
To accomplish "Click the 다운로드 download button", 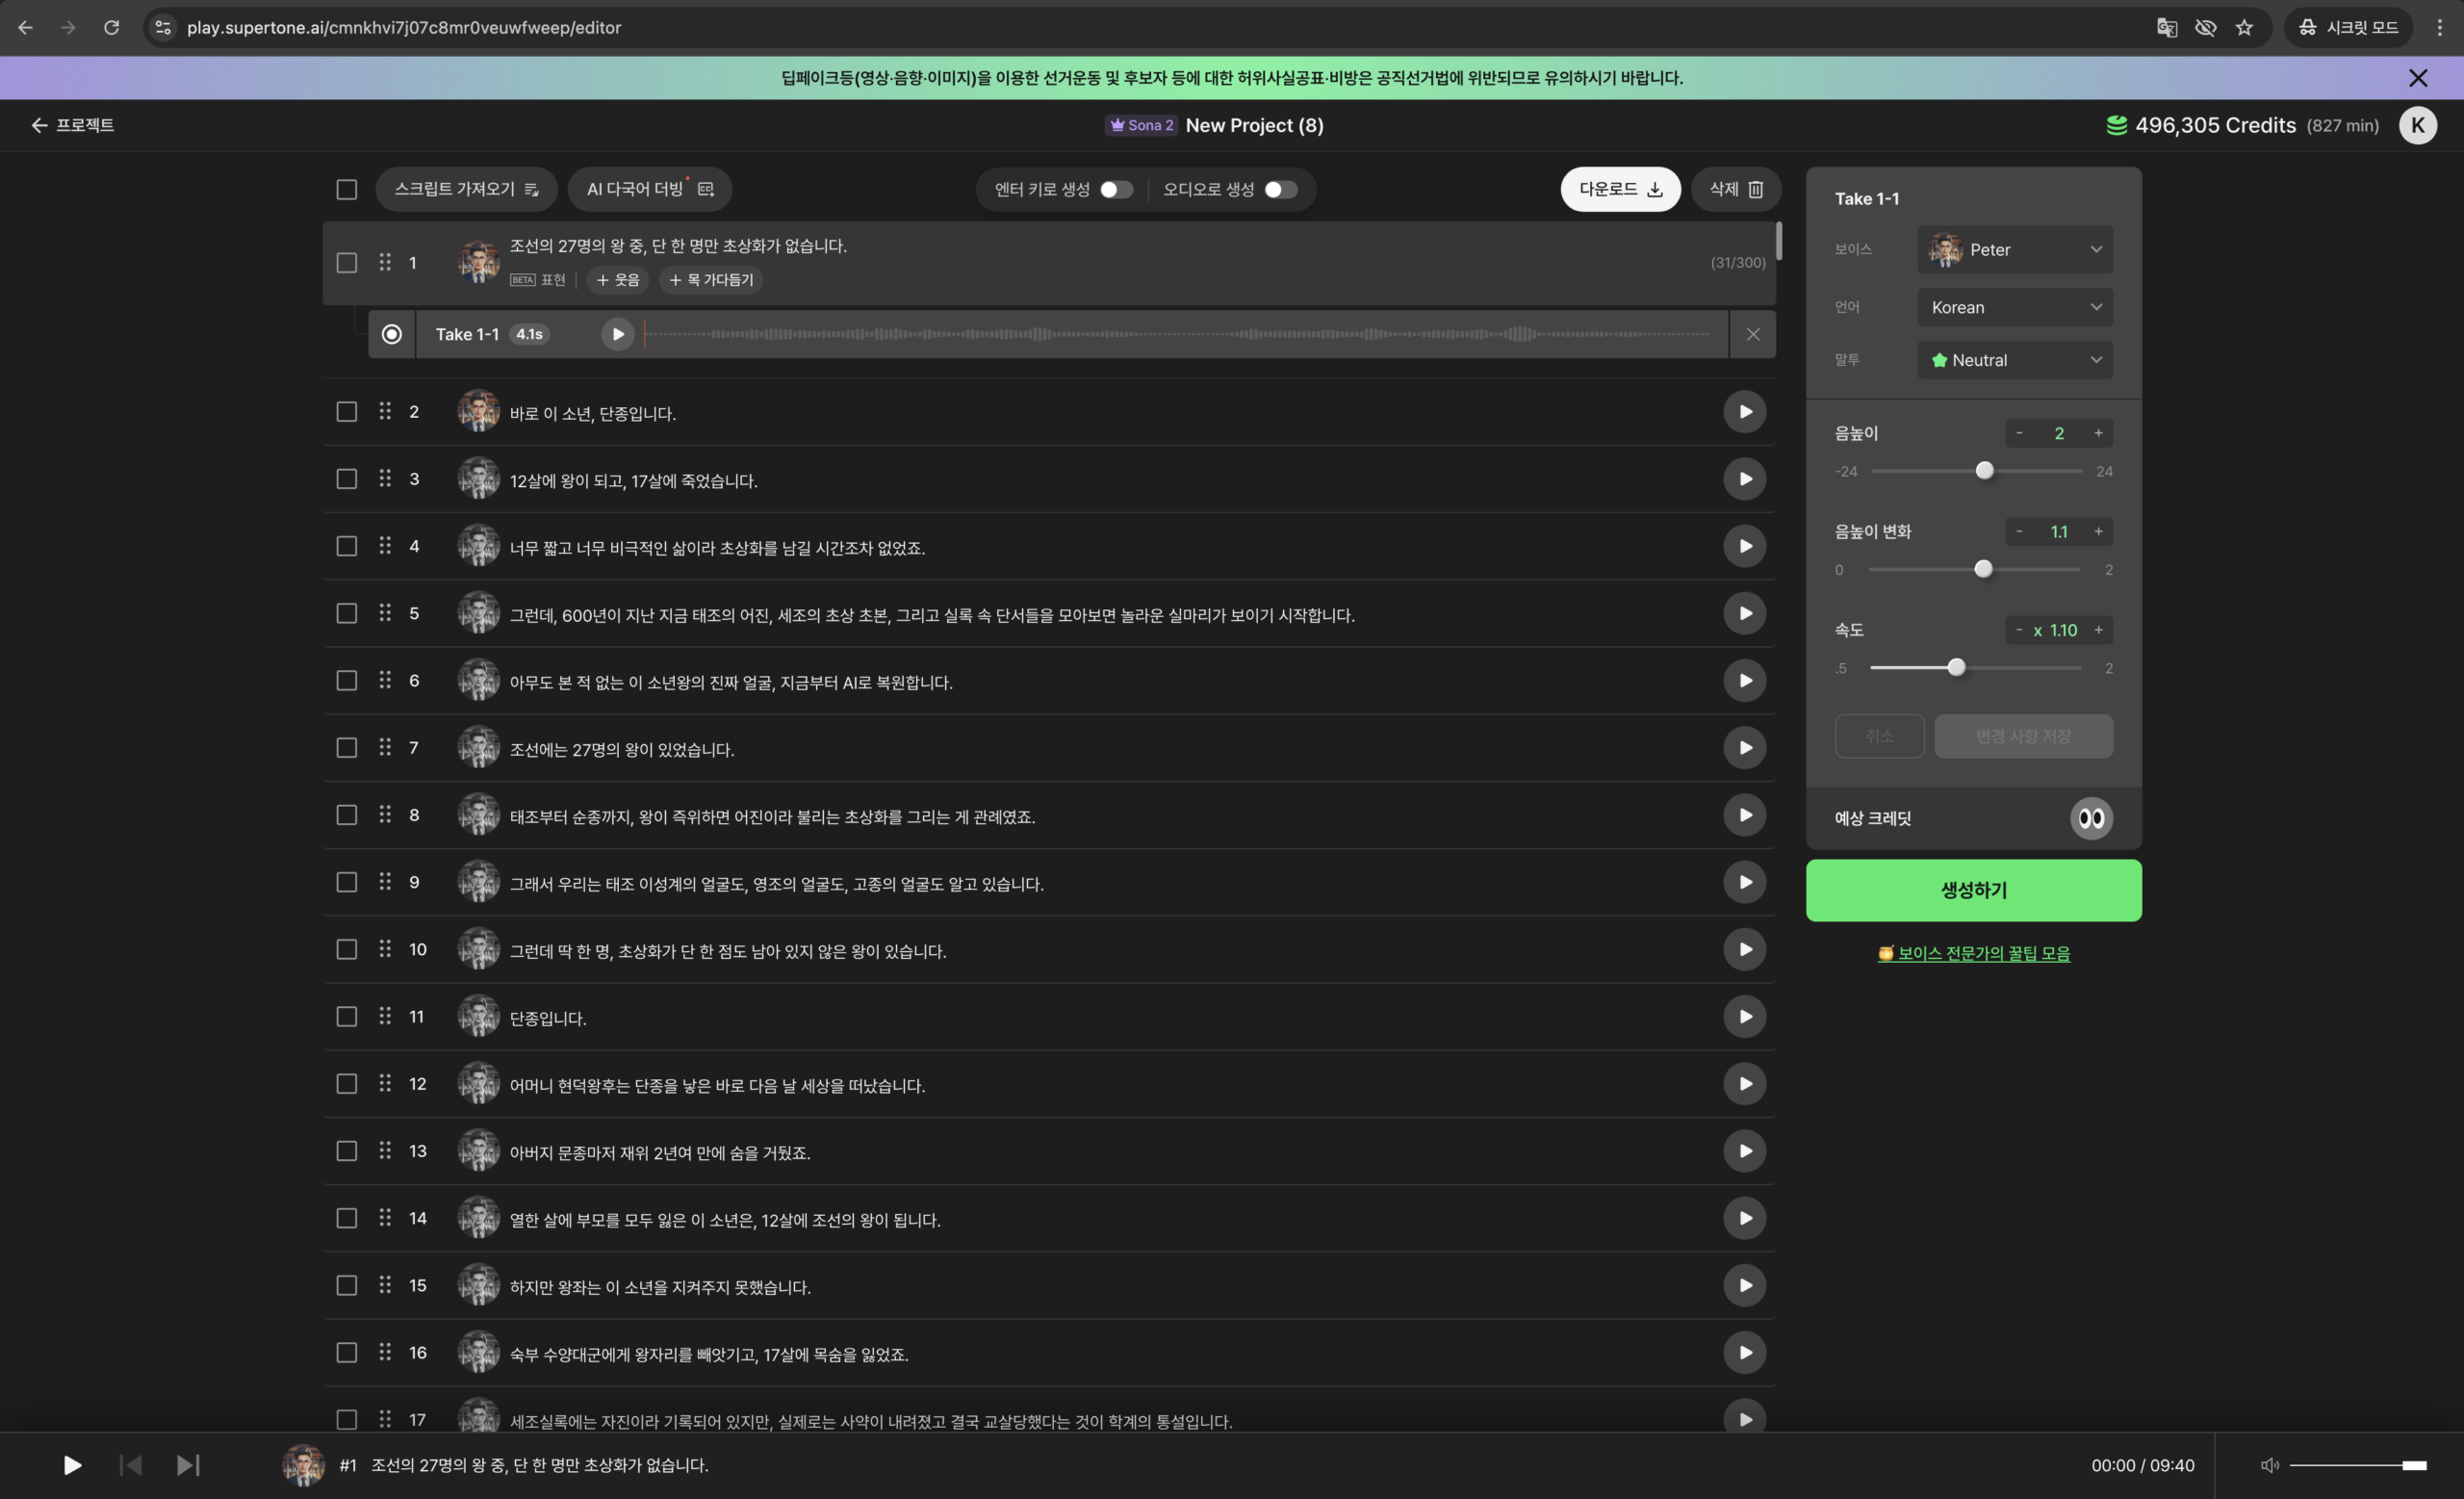I will (1620, 190).
